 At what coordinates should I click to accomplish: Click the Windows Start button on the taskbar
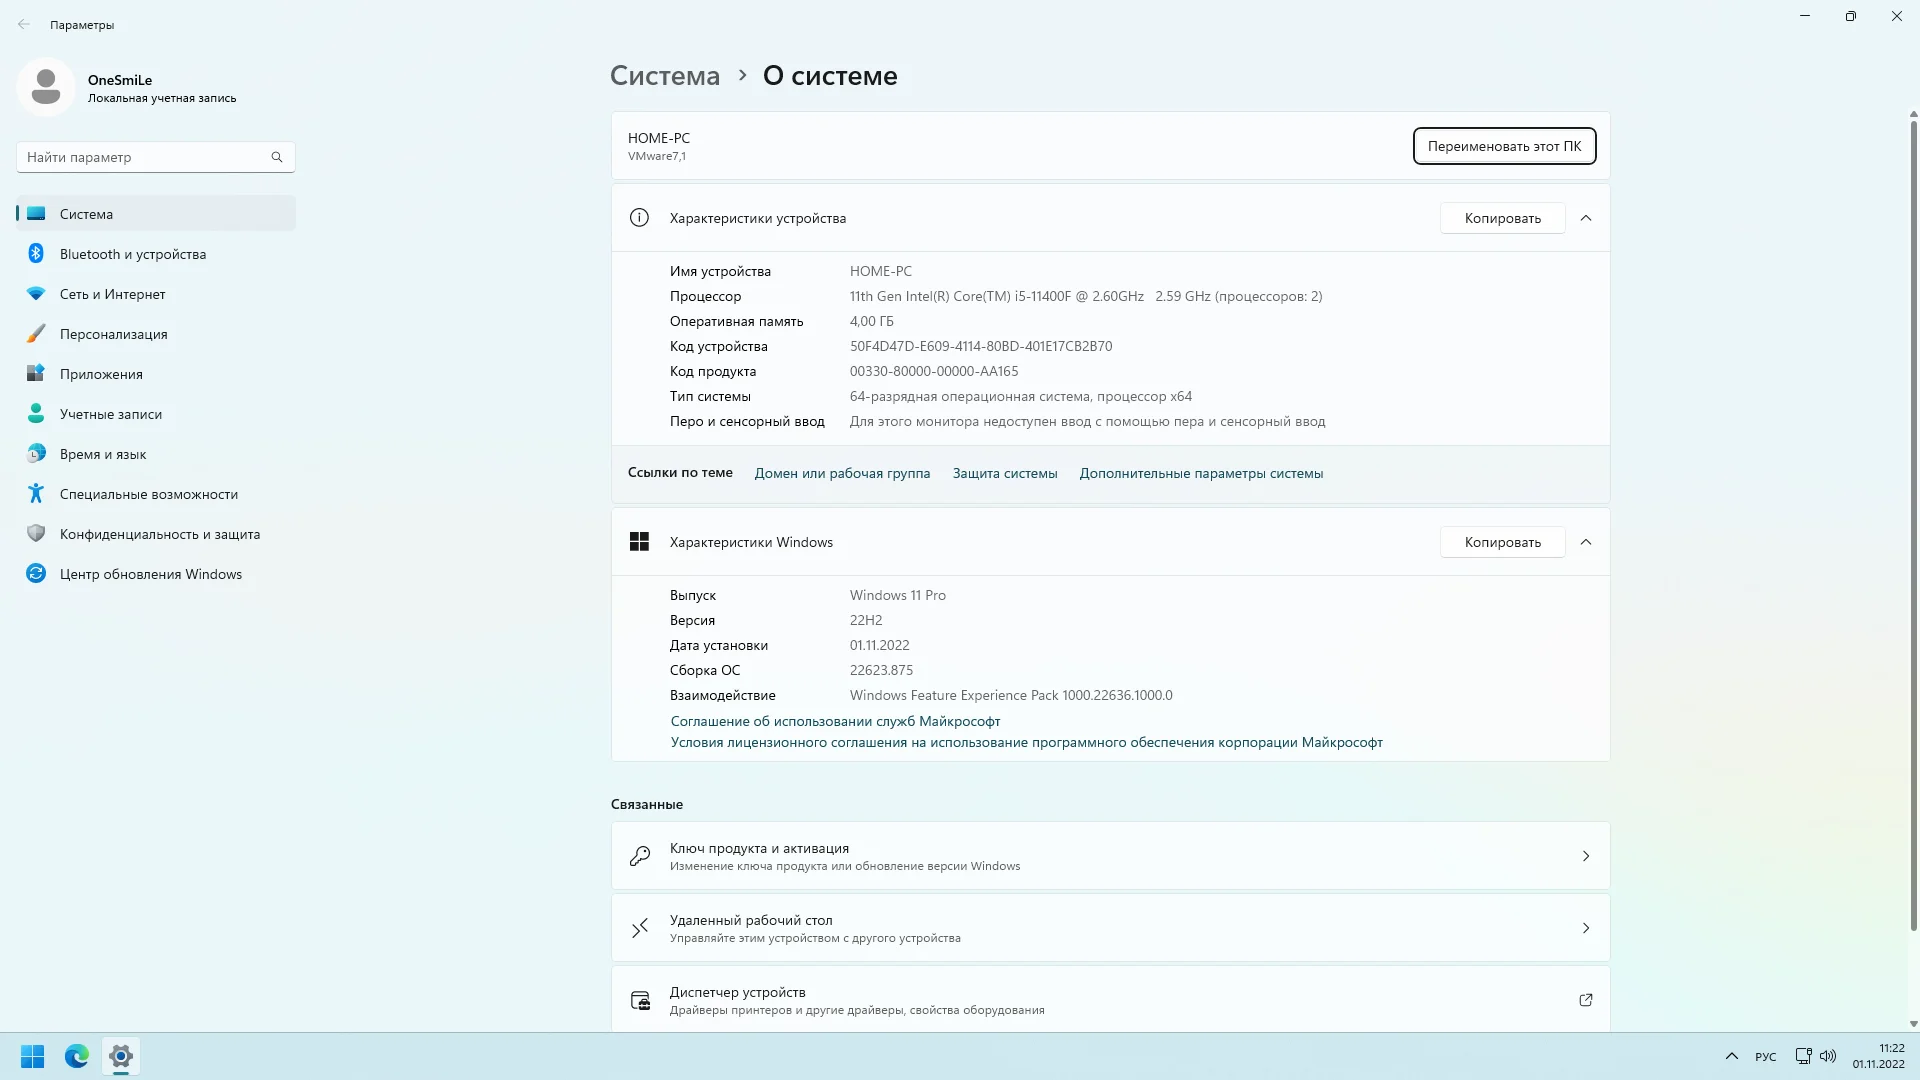[32, 1056]
